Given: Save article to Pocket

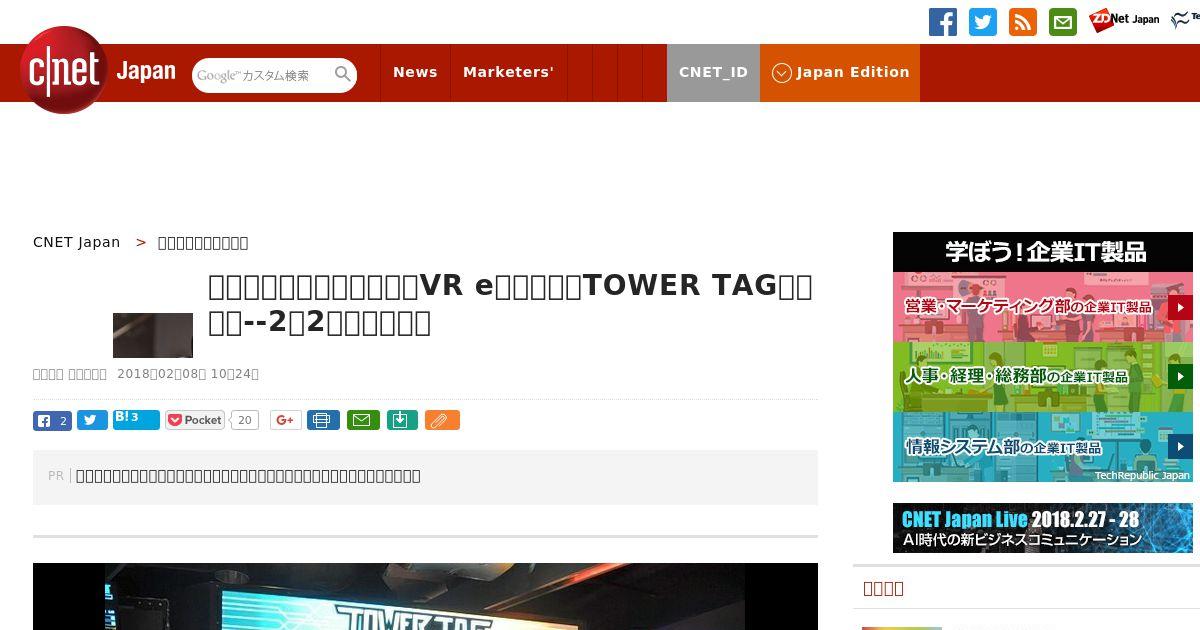Looking at the screenshot, I should coord(196,420).
